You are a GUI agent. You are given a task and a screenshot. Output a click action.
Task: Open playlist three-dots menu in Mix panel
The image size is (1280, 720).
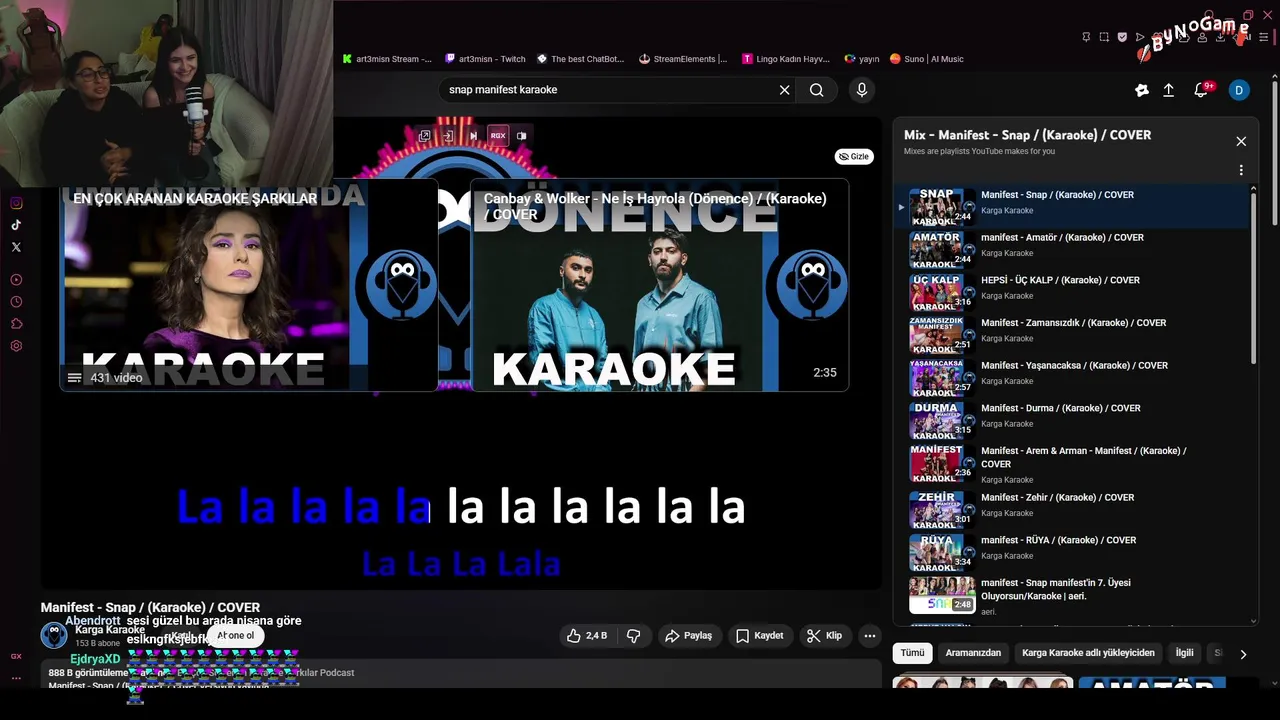[1241, 170]
